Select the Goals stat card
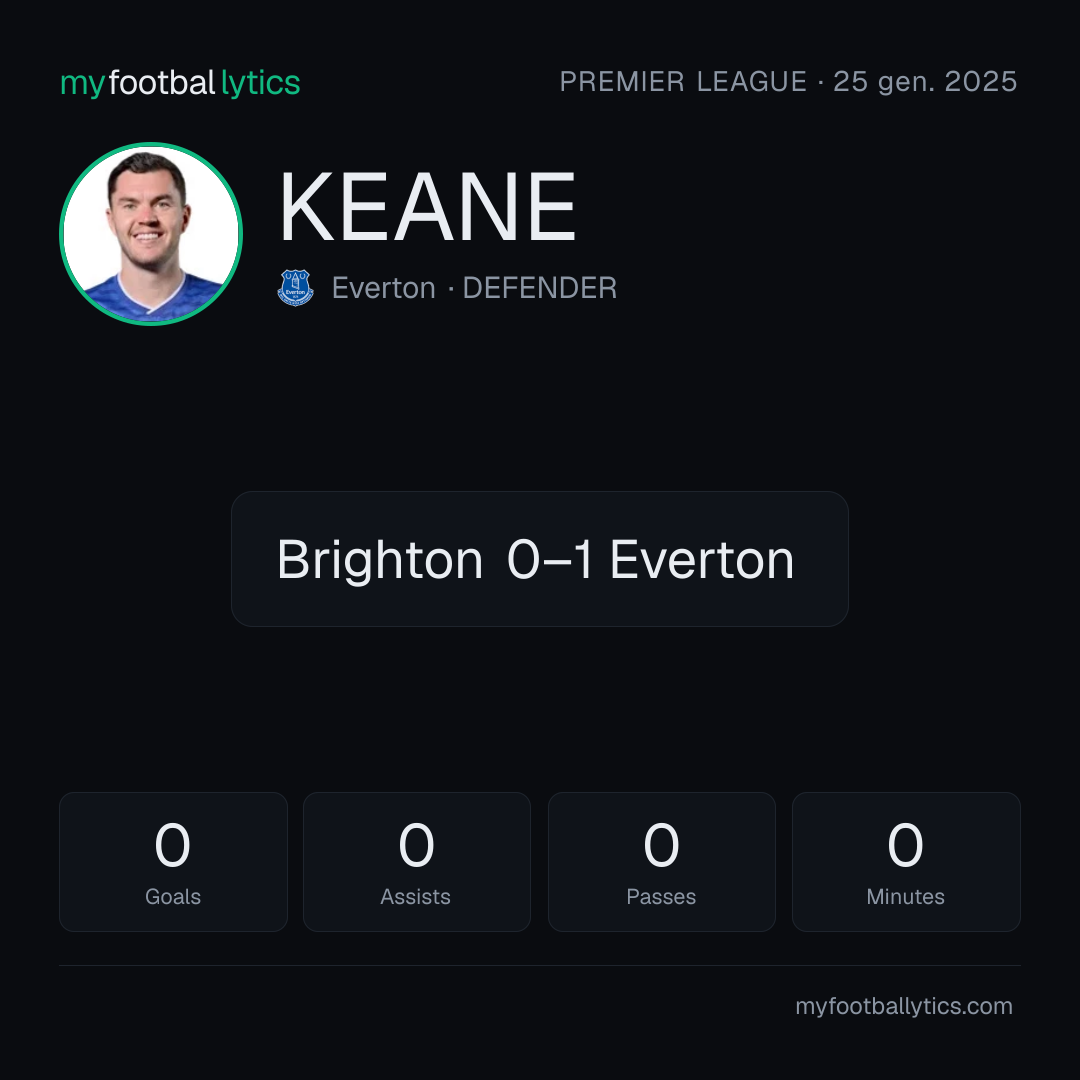1080x1080 pixels. pos(173,862)
